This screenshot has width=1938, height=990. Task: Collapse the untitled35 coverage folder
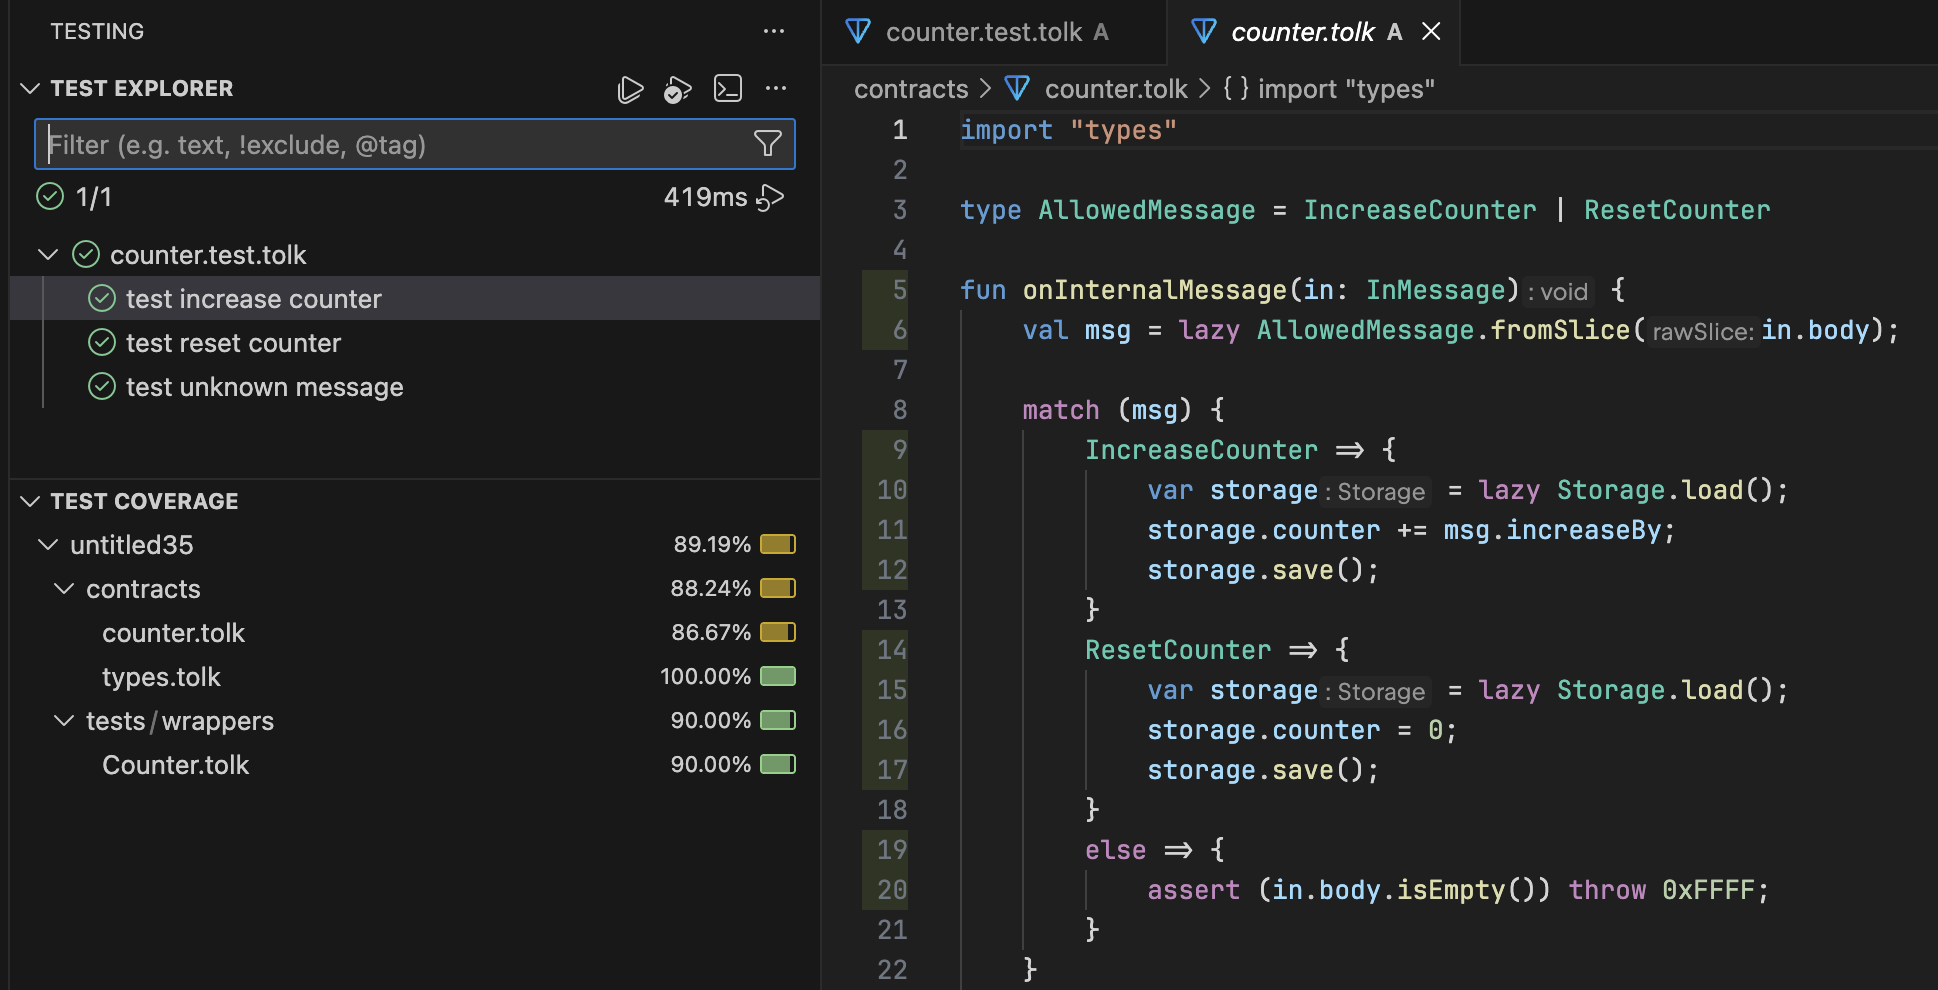47,545
